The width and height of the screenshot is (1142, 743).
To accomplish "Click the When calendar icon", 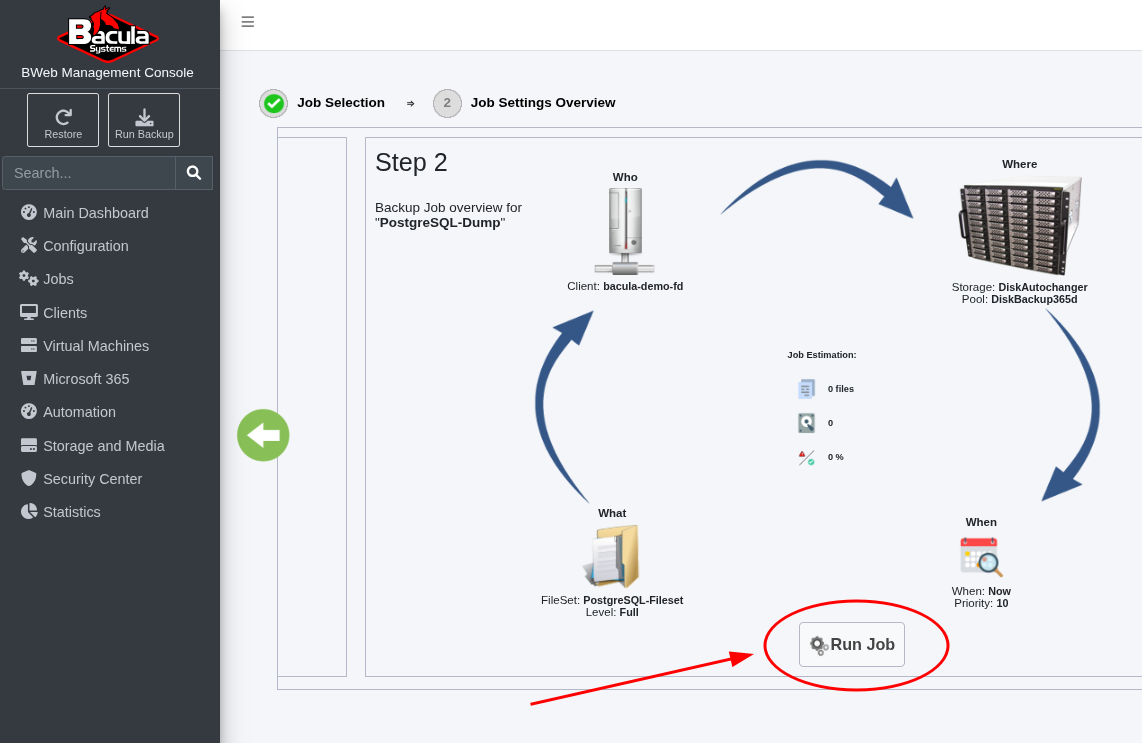I will 980,557.
